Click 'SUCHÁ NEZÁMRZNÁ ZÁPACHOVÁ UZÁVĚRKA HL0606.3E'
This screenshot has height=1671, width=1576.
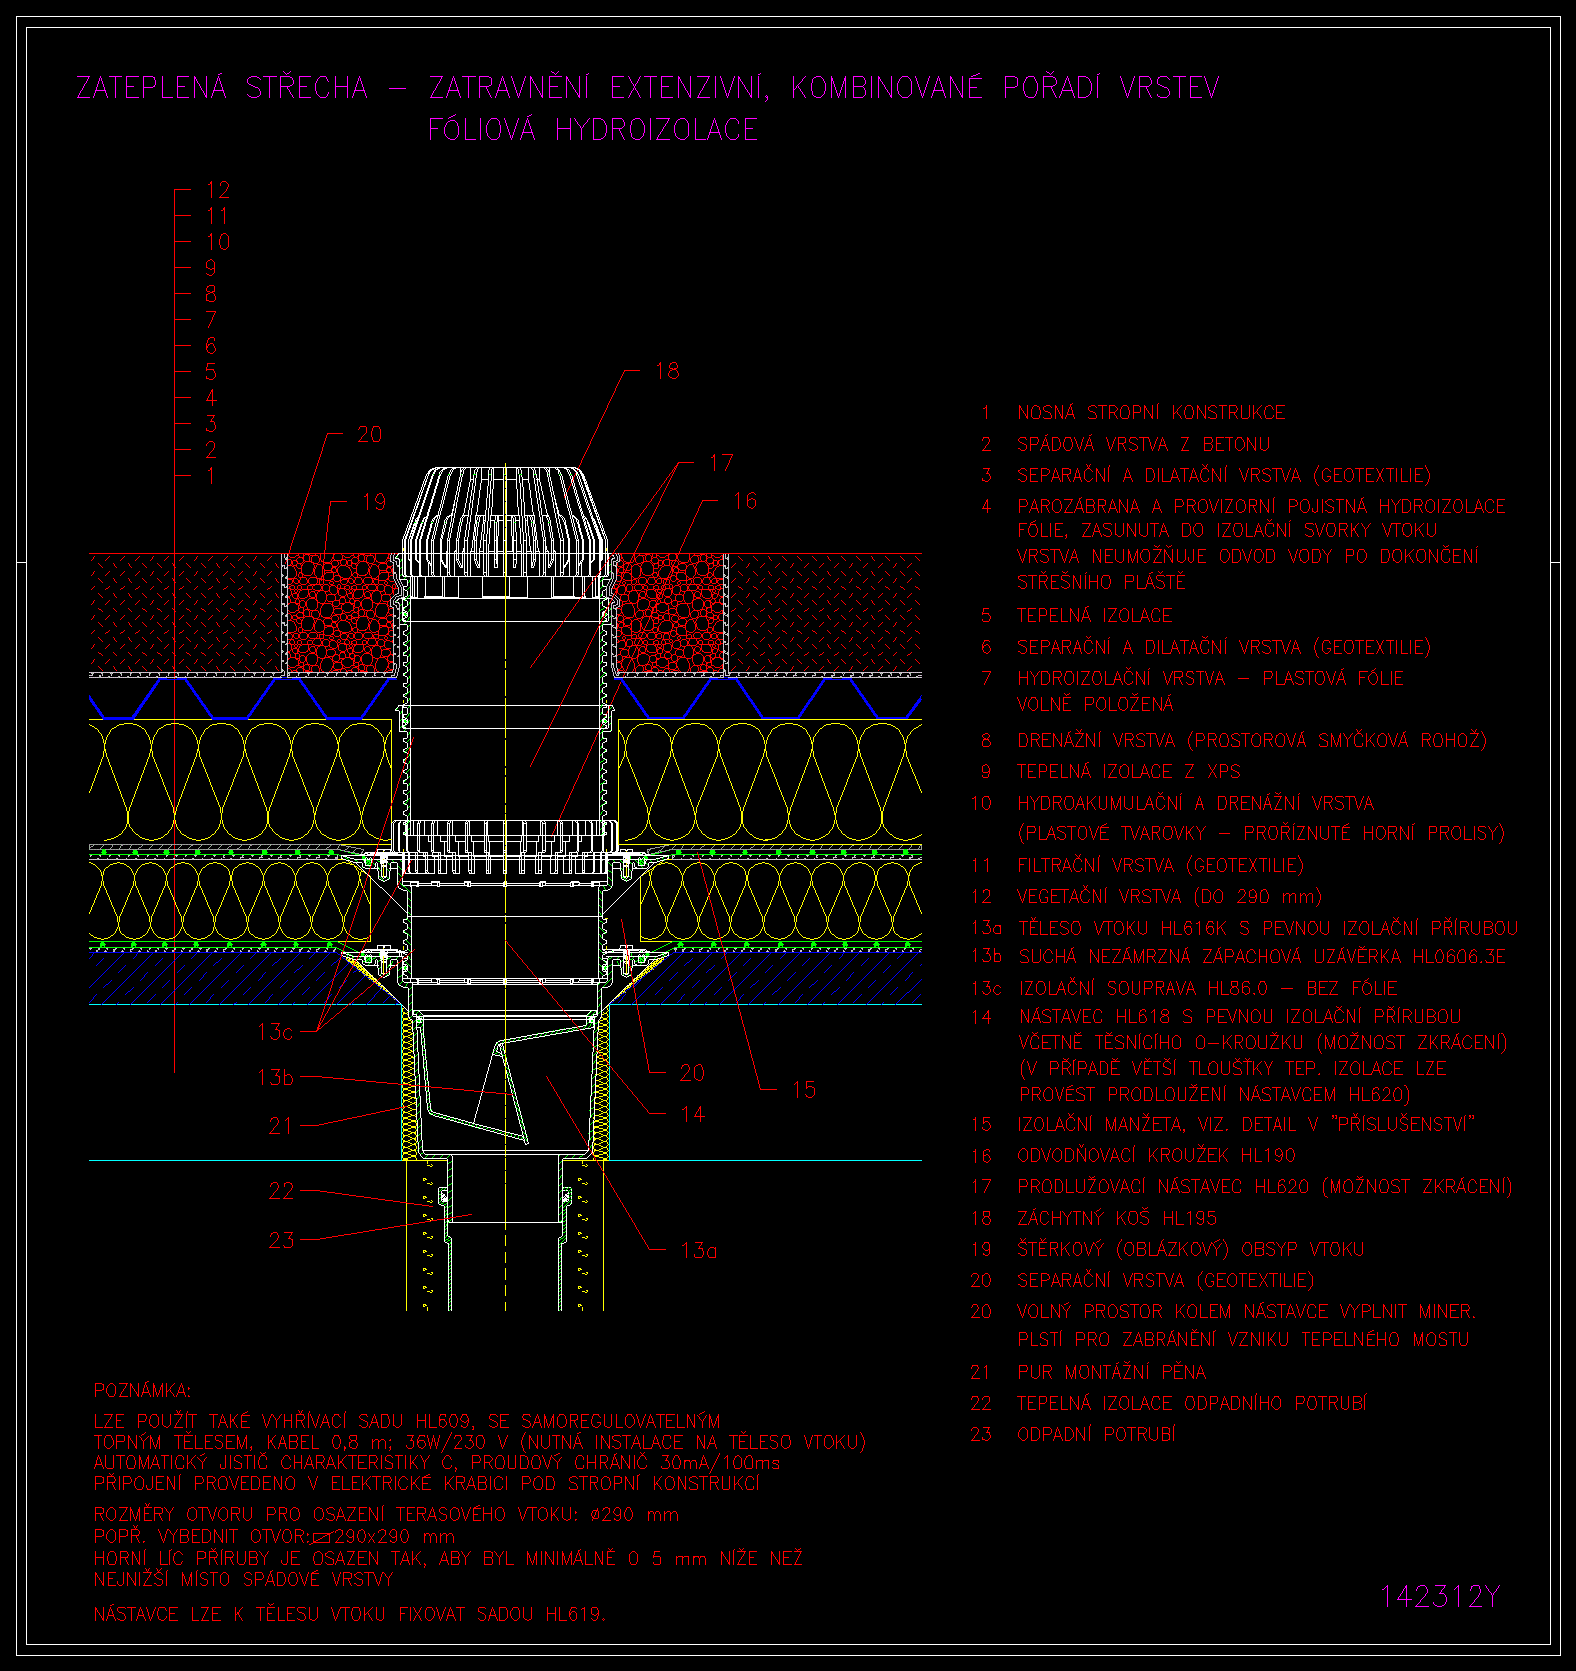(1262, 957)
